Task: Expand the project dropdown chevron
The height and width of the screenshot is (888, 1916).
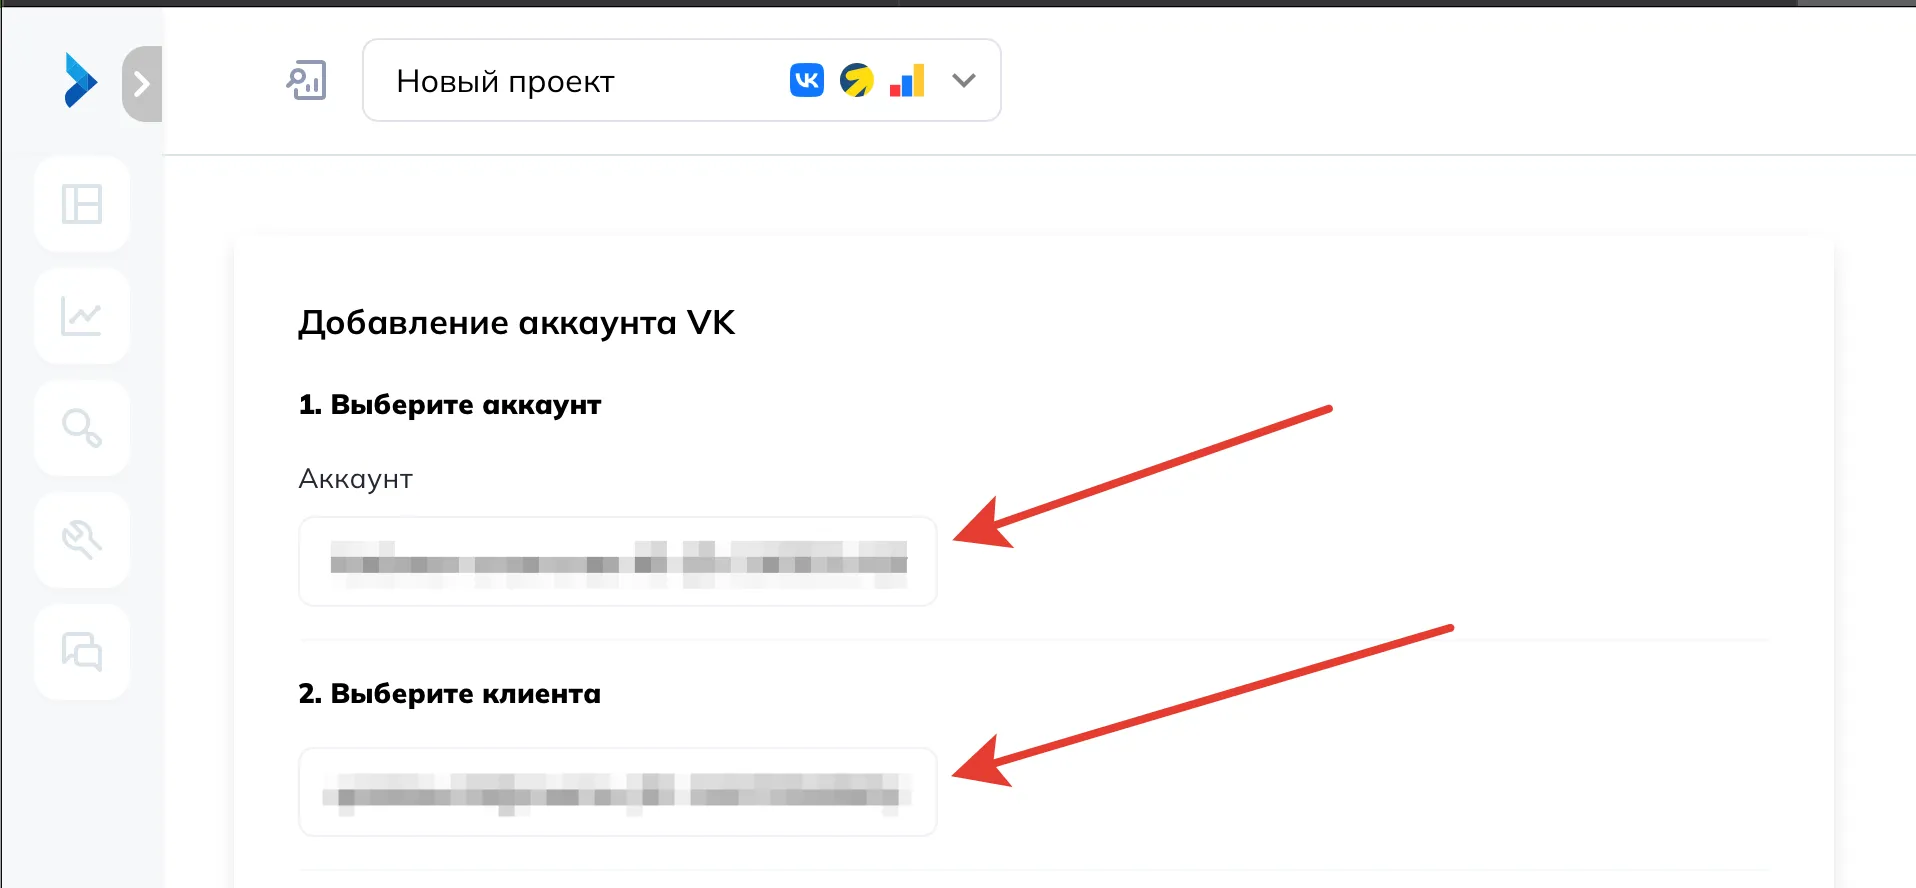Action: click(x=964, y=80)
